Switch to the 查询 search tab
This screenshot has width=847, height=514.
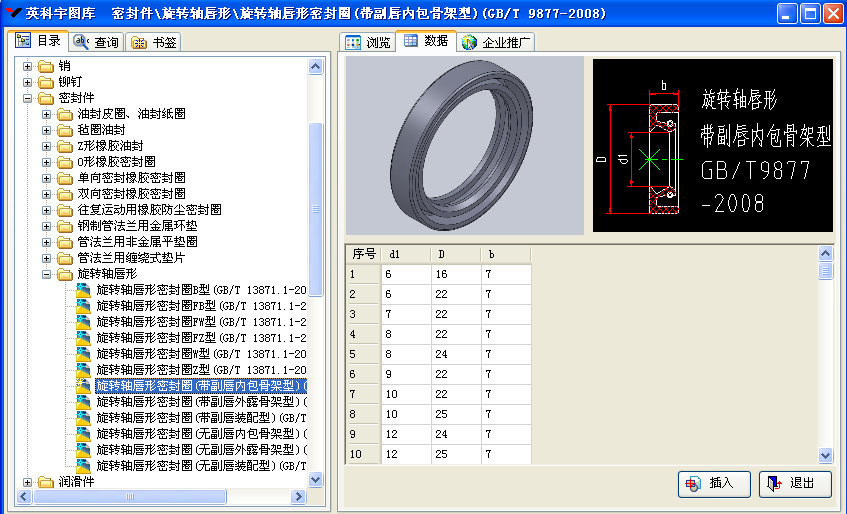pyautogui.click(x=97, y=42)
